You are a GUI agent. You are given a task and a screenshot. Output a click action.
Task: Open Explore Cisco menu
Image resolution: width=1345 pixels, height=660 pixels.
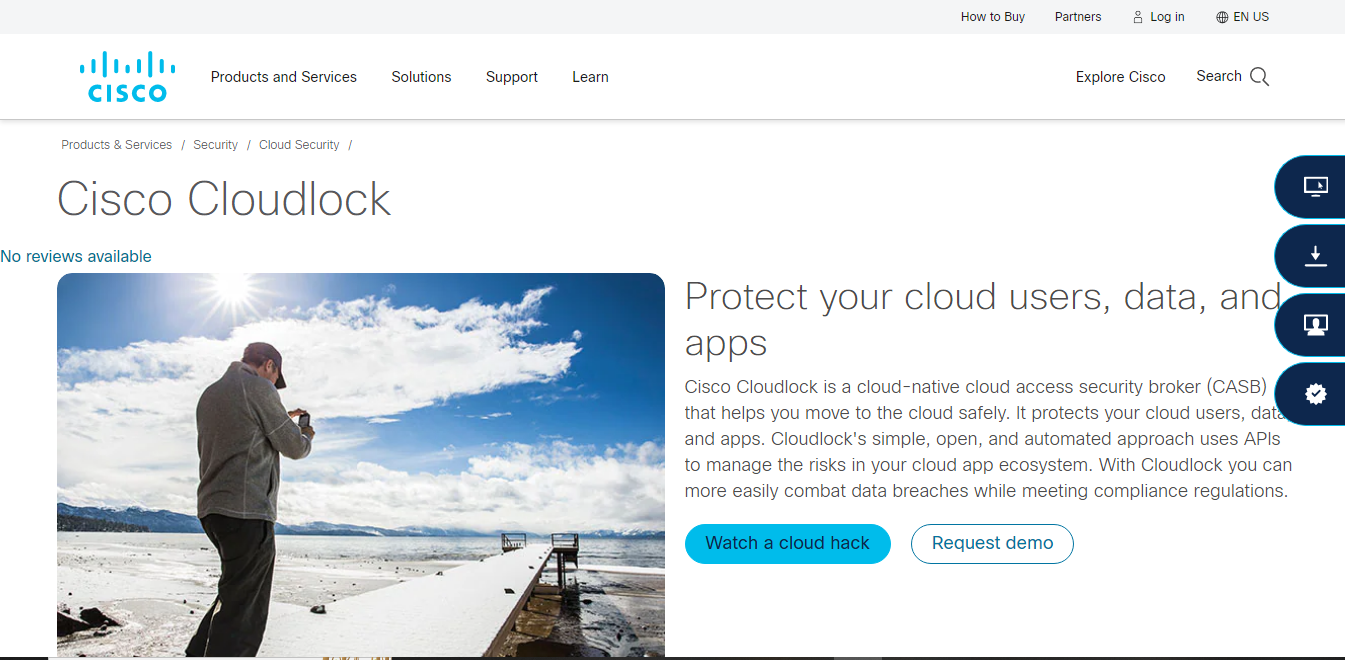click(x=1120, y=77)
